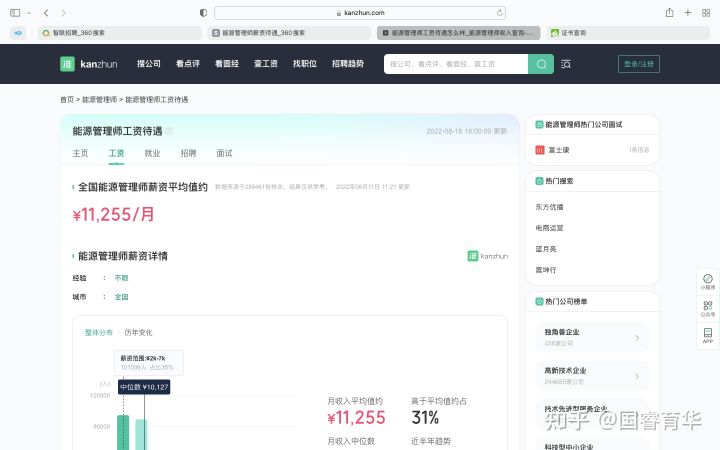Viewport: 720px width, 450px height.
Task: Click the Safari sidebar toggle icon
Action: 15,13
